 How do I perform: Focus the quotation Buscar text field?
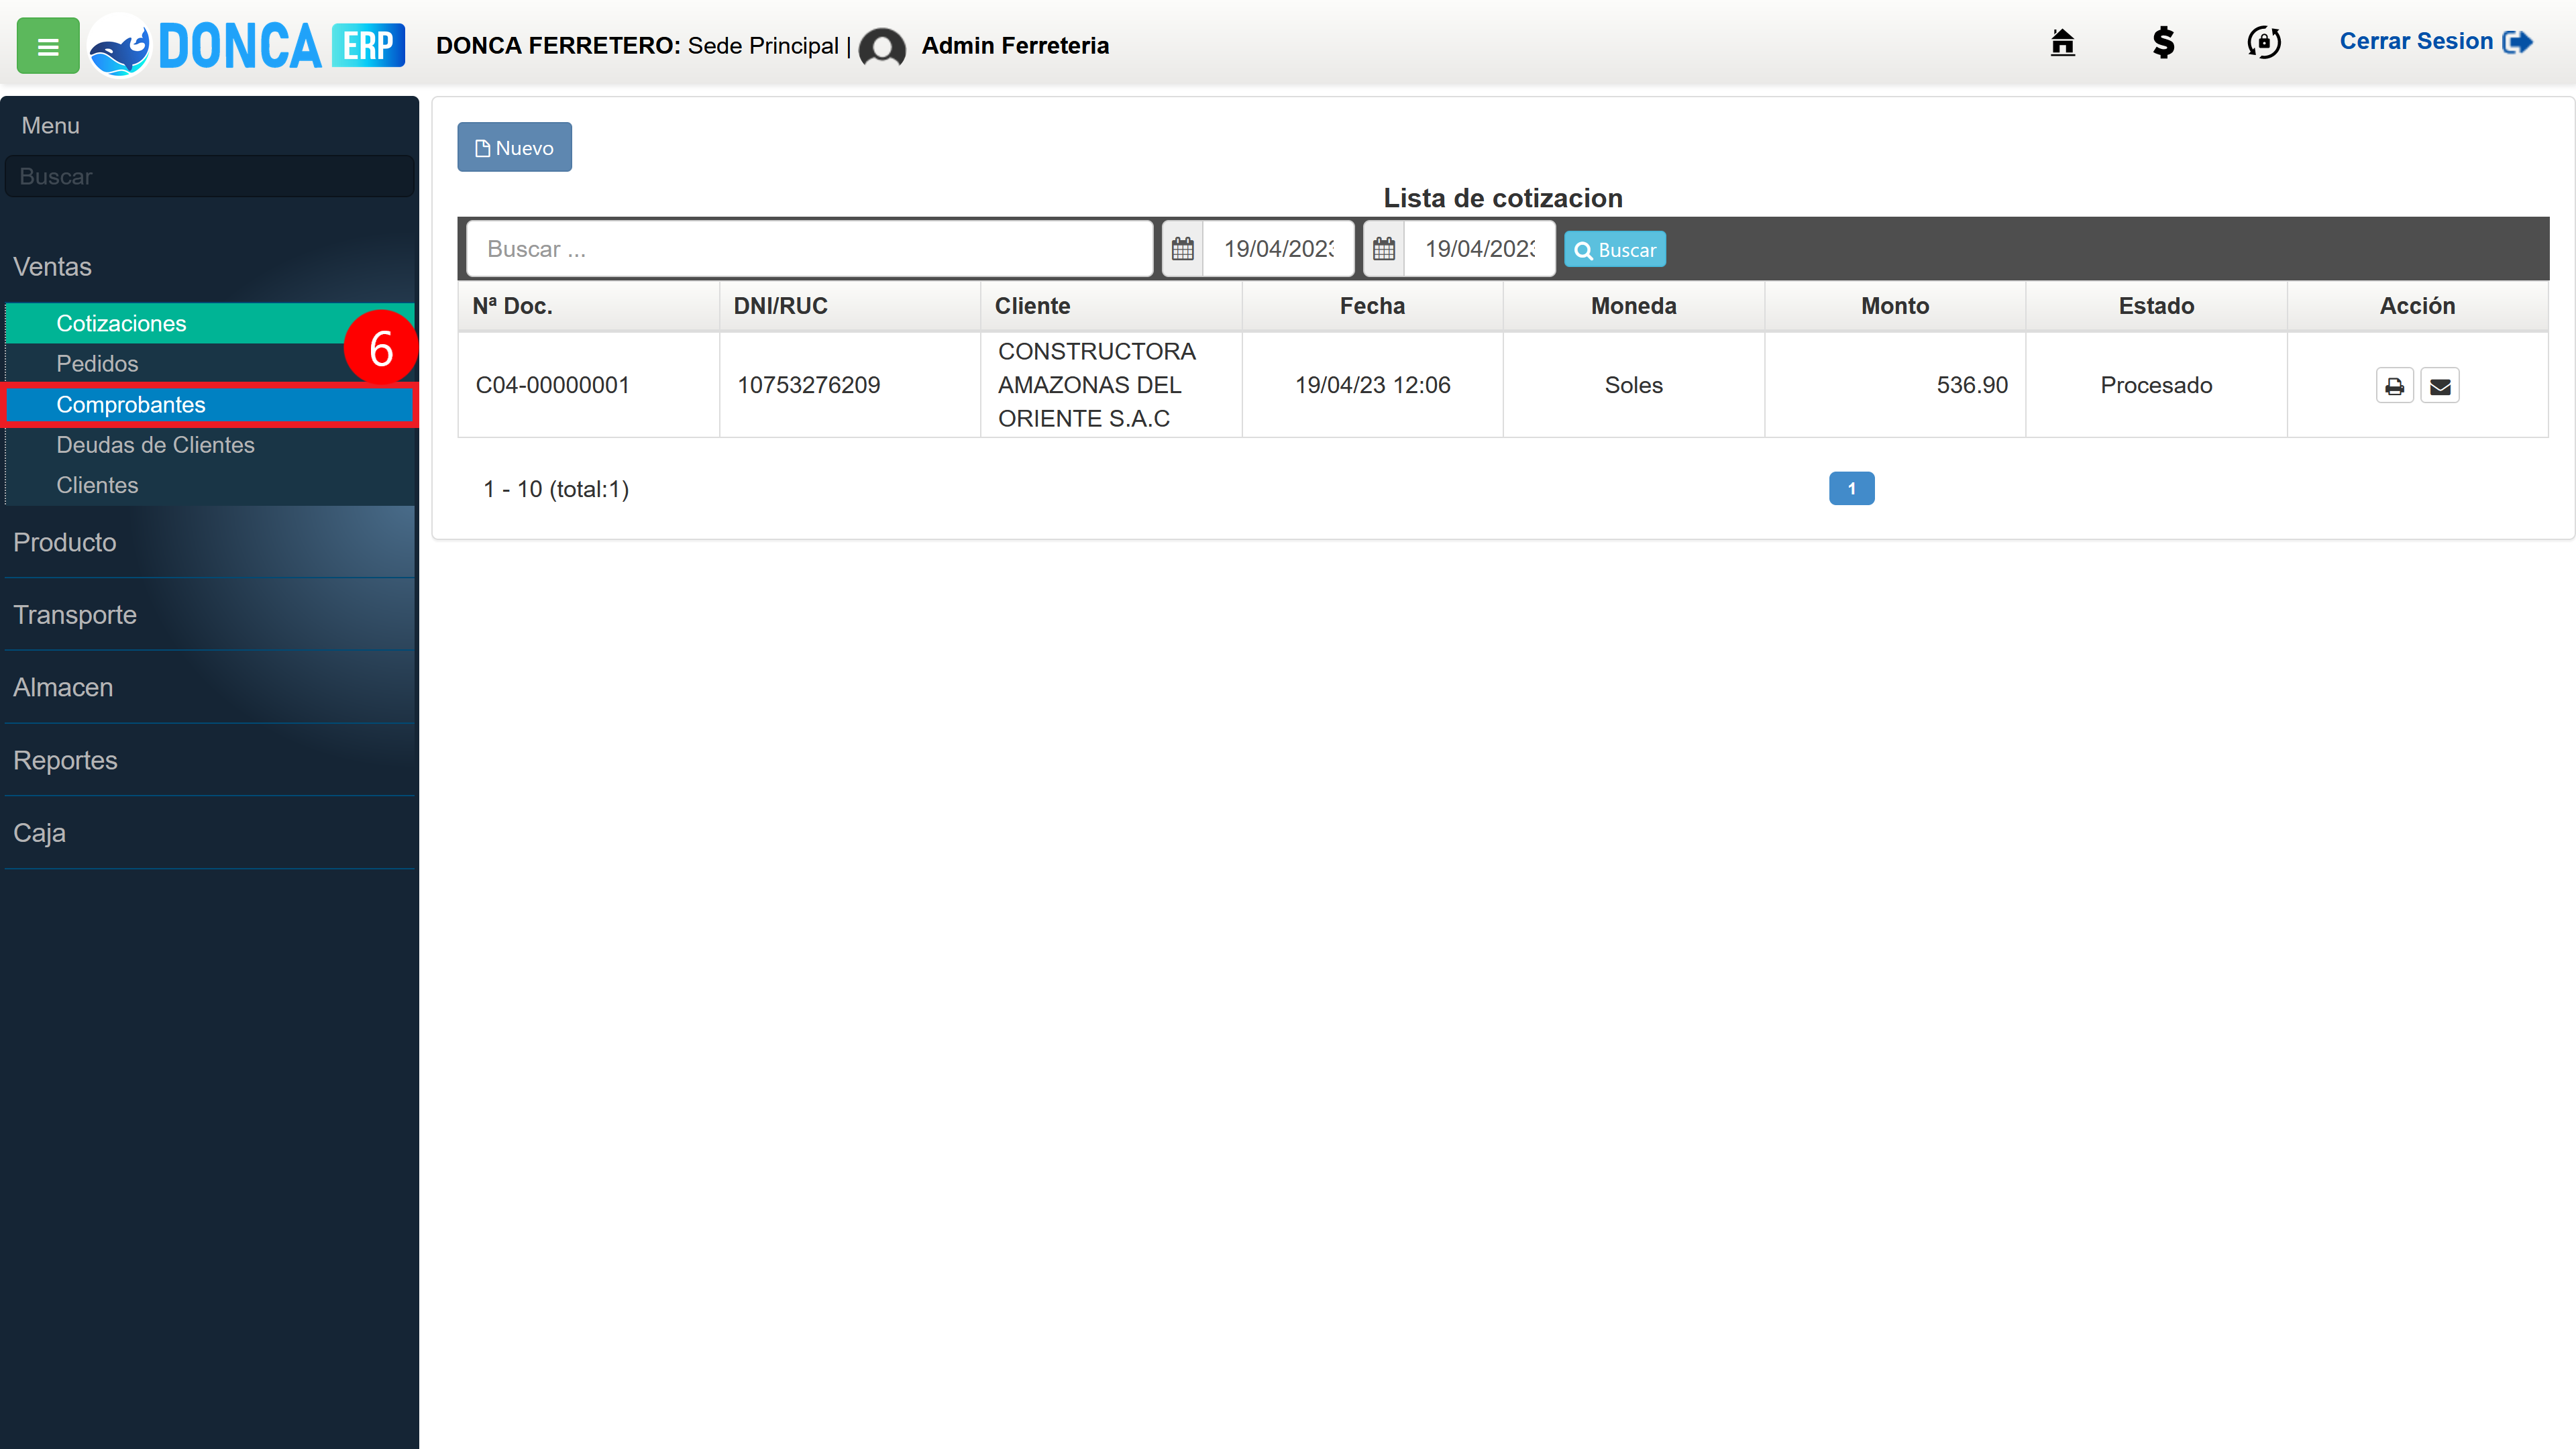coord(810,249)
